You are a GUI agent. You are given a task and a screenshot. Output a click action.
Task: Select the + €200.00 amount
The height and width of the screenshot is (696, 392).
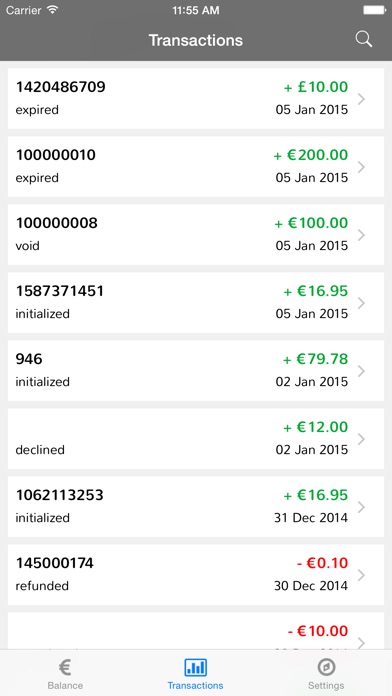pyautogui.click(x=311, y=155)
